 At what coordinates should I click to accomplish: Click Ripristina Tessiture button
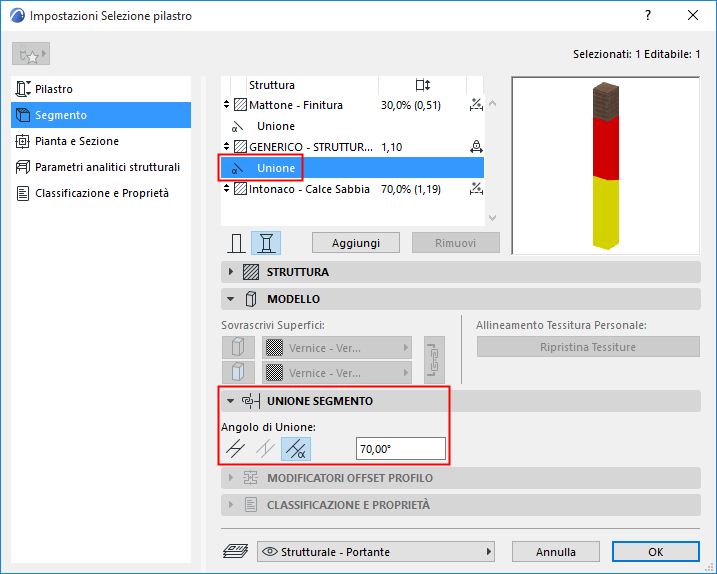coord(588,347)
